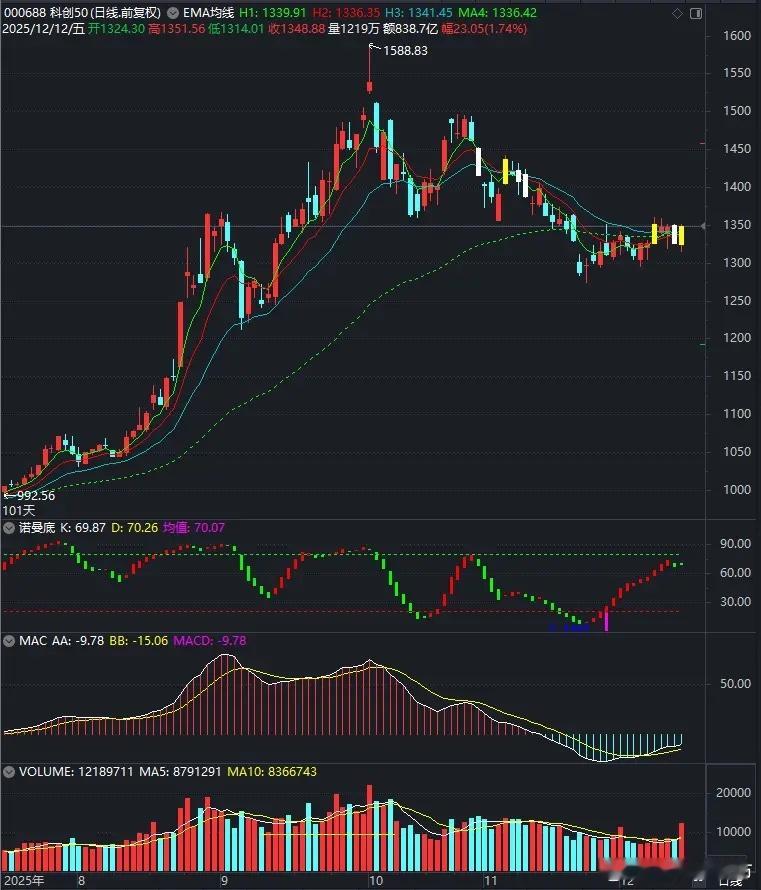Click the MA4: 1336.42 value
The image size is (761, 890).
[x=498, y=12]
